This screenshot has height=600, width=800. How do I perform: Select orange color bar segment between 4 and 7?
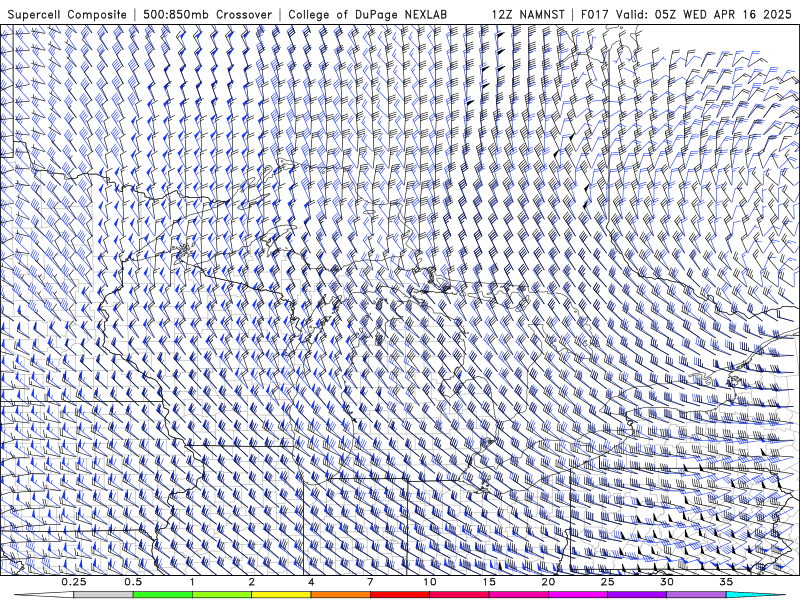[340, 595]
